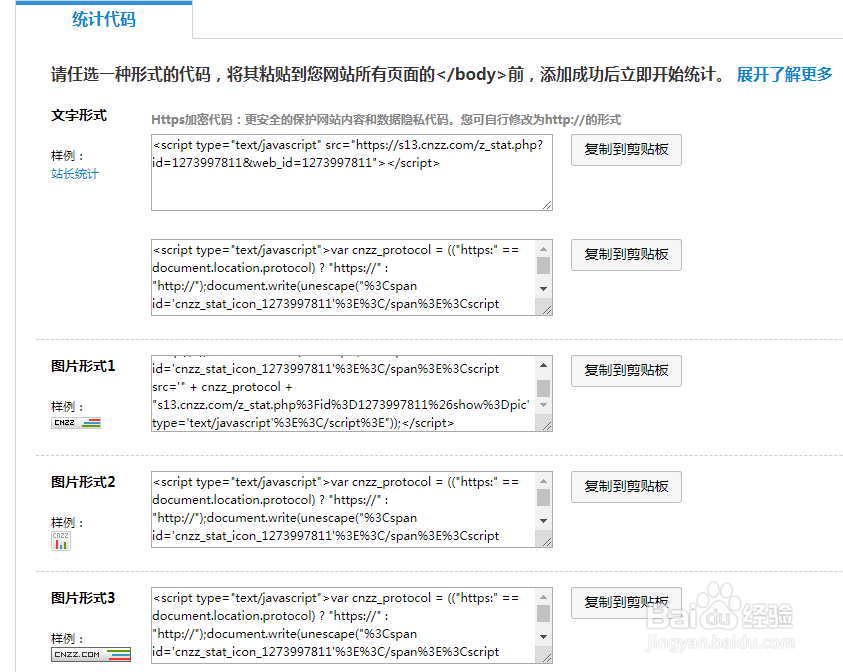Click scroll-down arrow in second 文字形式 code box

[544, 289]
